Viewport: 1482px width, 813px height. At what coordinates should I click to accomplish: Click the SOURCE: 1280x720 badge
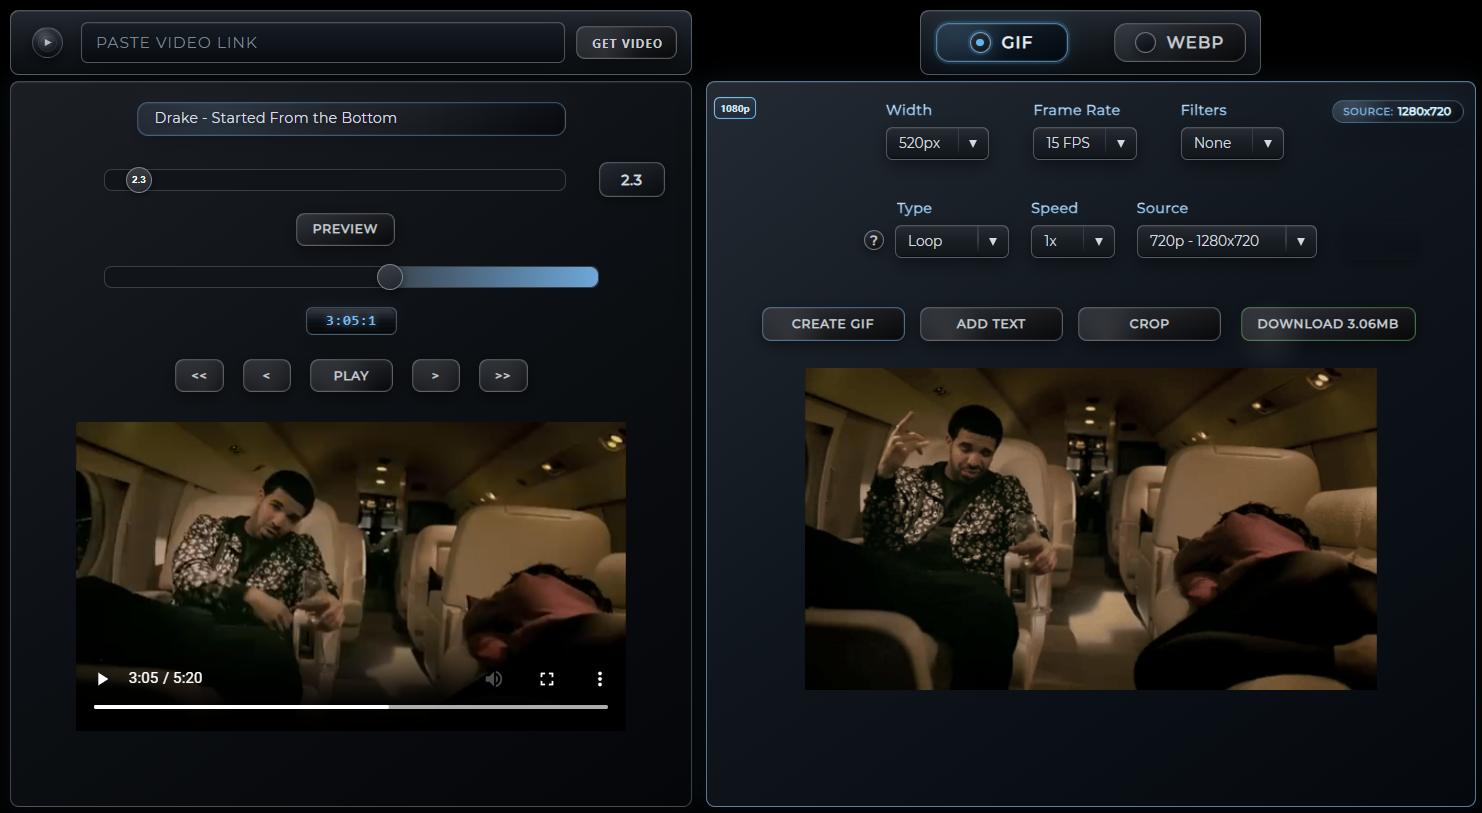click(1397, 111)
